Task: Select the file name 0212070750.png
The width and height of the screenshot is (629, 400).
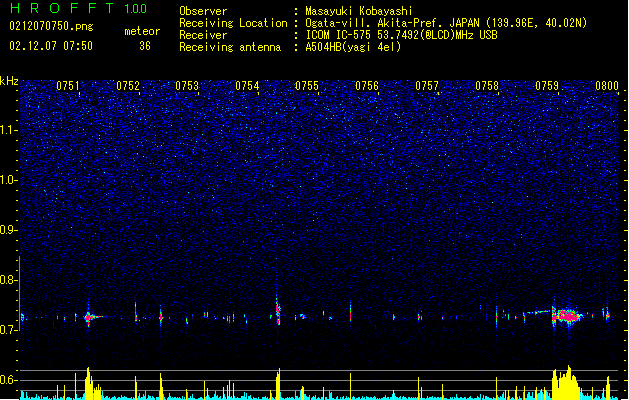Action: coord(51,26)
